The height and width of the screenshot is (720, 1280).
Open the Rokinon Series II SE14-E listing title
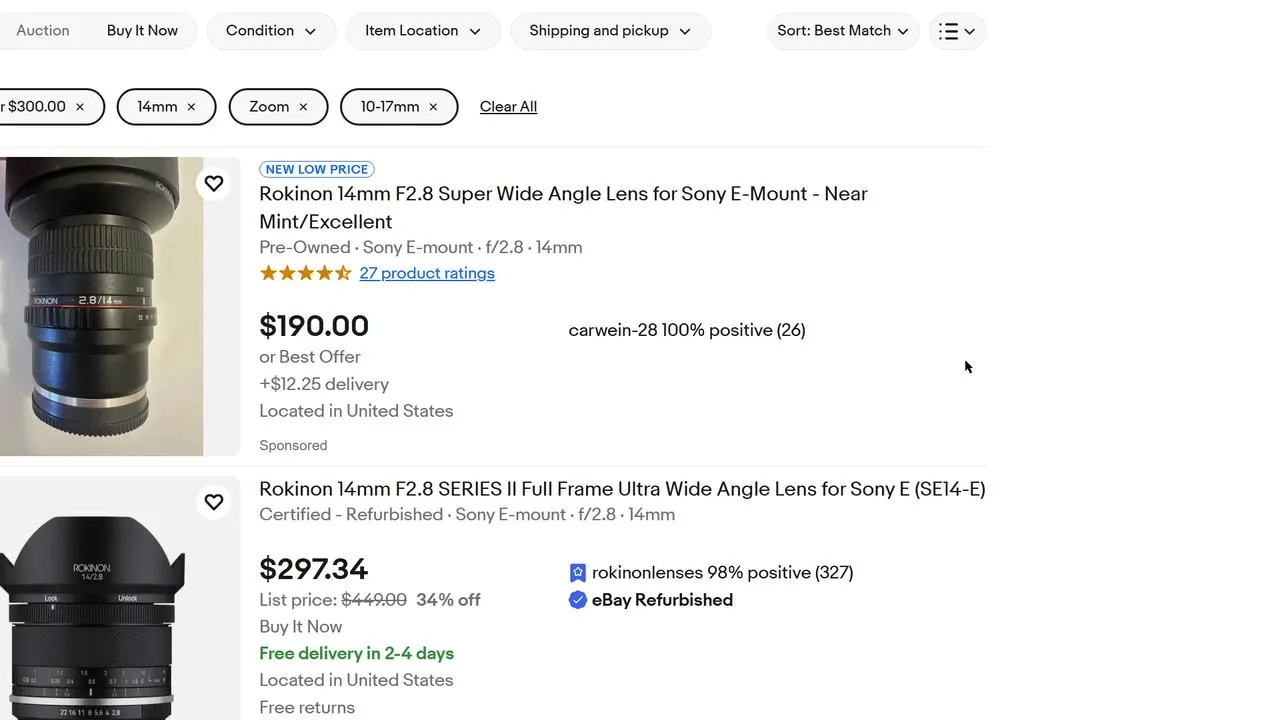click(621, 489)
